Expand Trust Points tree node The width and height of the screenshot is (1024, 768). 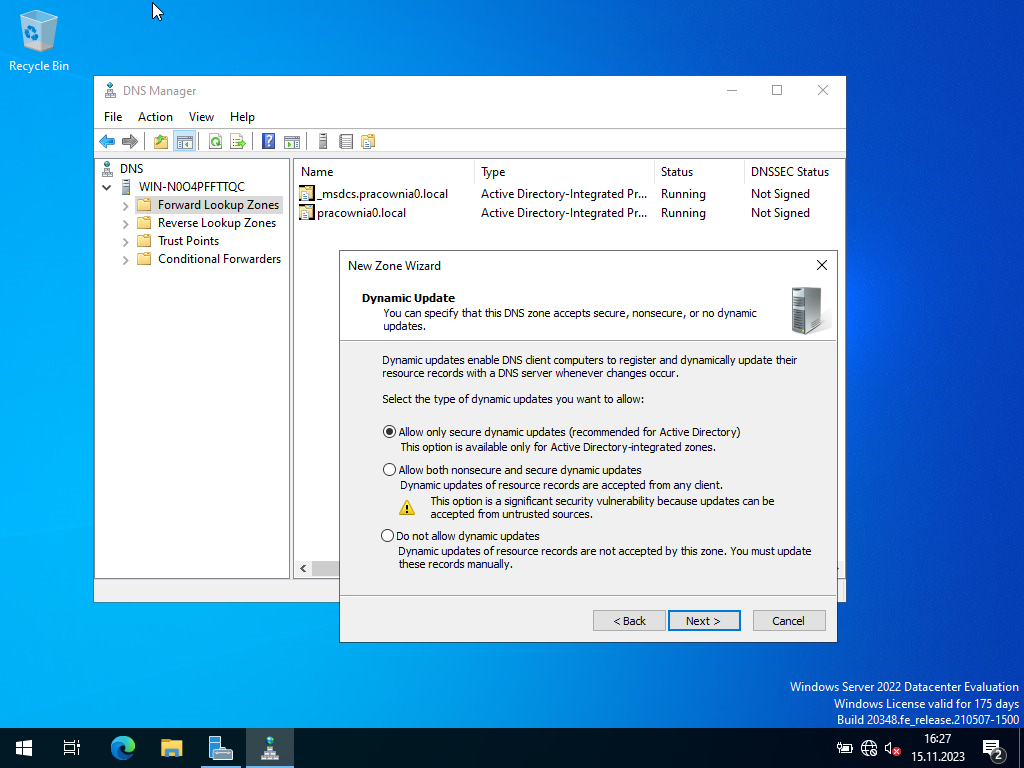click(125, 242)
